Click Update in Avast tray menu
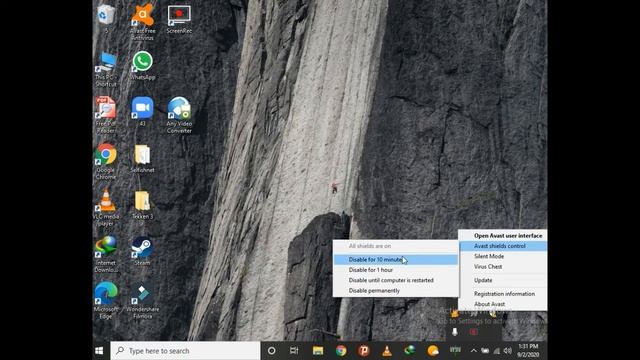The height and width of the screenshot is (360, 640). coord(503,280)
